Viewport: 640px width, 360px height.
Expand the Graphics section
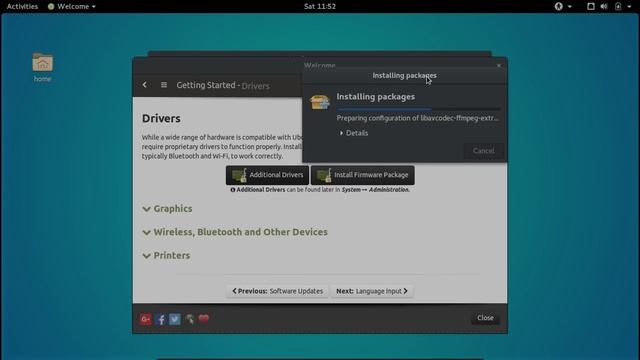pos(167,209)
